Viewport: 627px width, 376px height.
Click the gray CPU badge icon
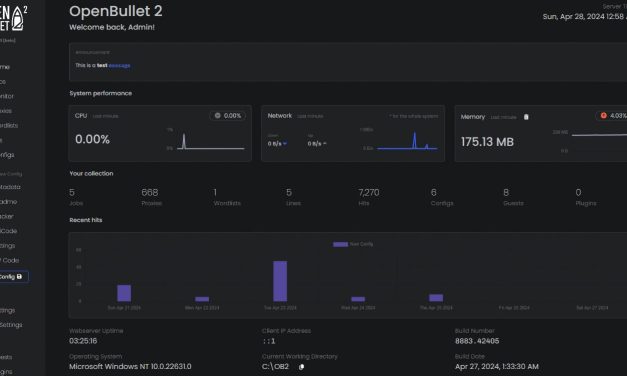click(x=218, y=116)
